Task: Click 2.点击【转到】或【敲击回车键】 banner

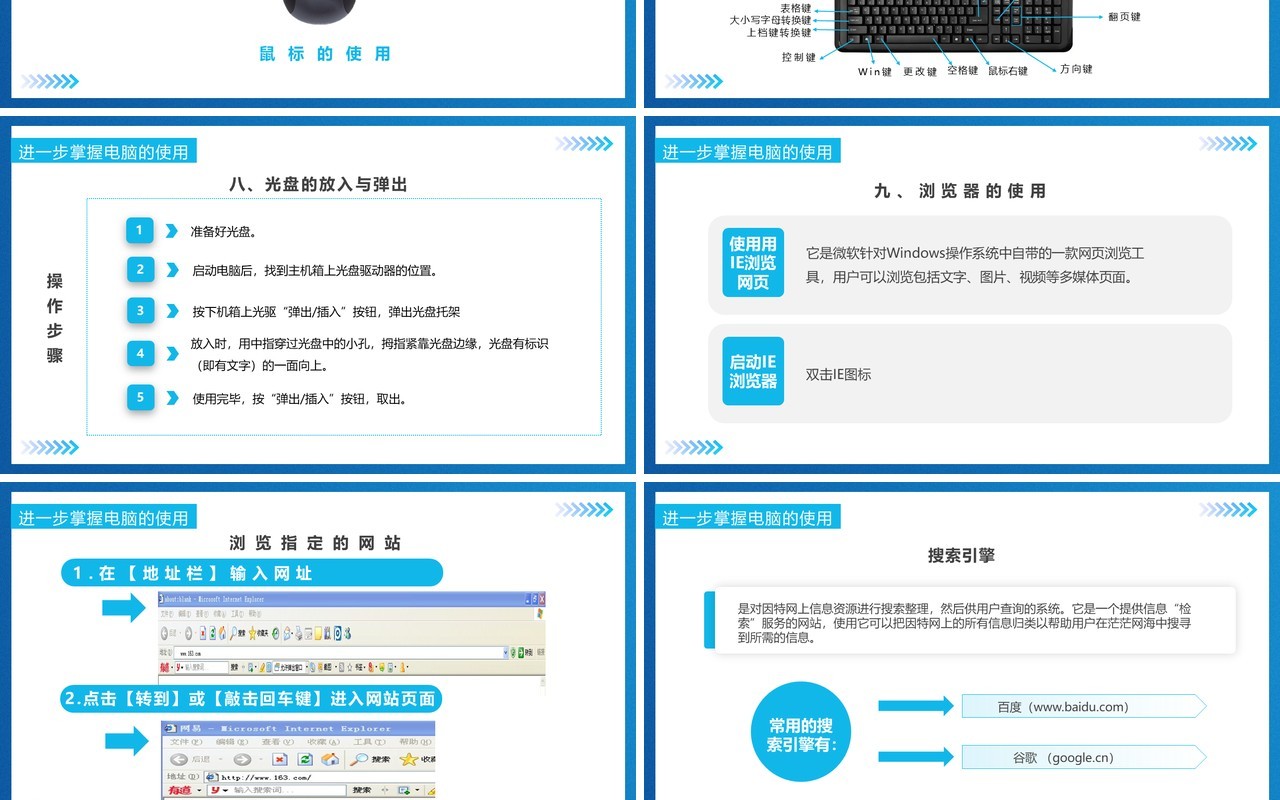Action: tap(251, 699)
